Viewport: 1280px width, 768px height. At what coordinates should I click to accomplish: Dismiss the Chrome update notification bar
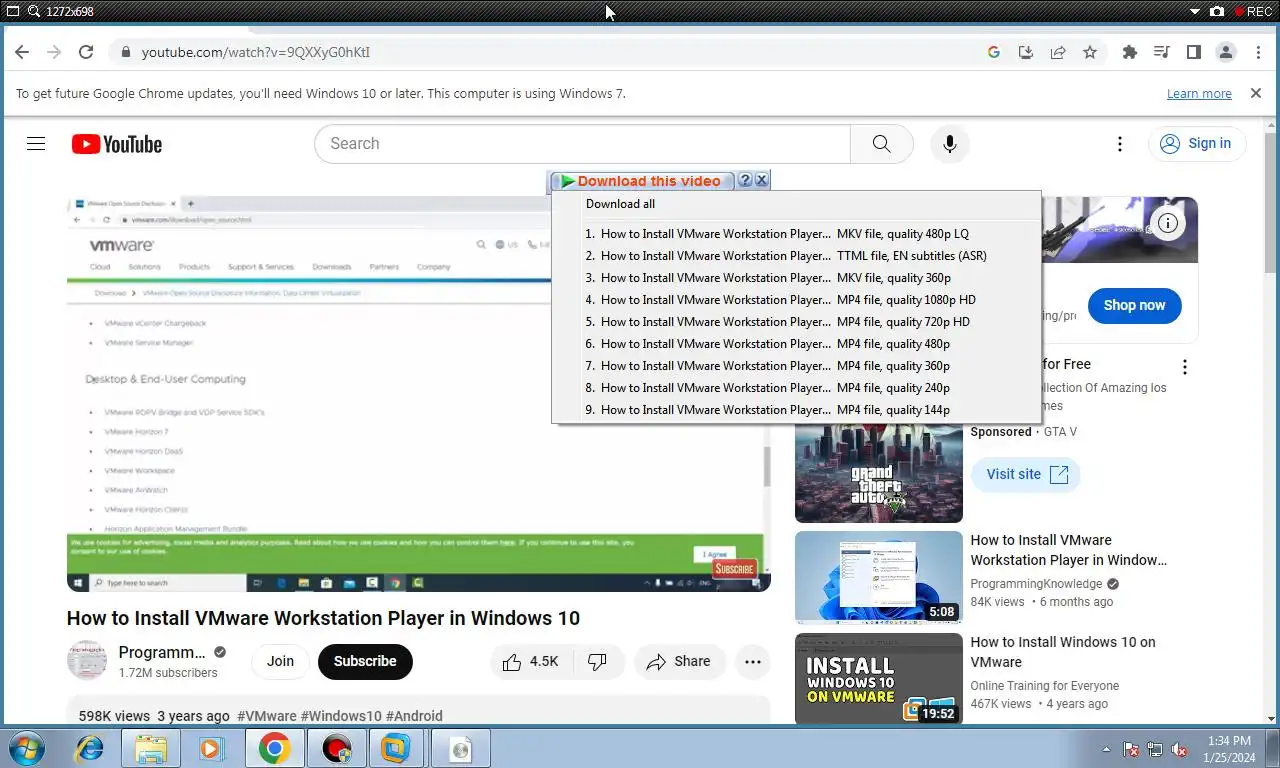1256,93
